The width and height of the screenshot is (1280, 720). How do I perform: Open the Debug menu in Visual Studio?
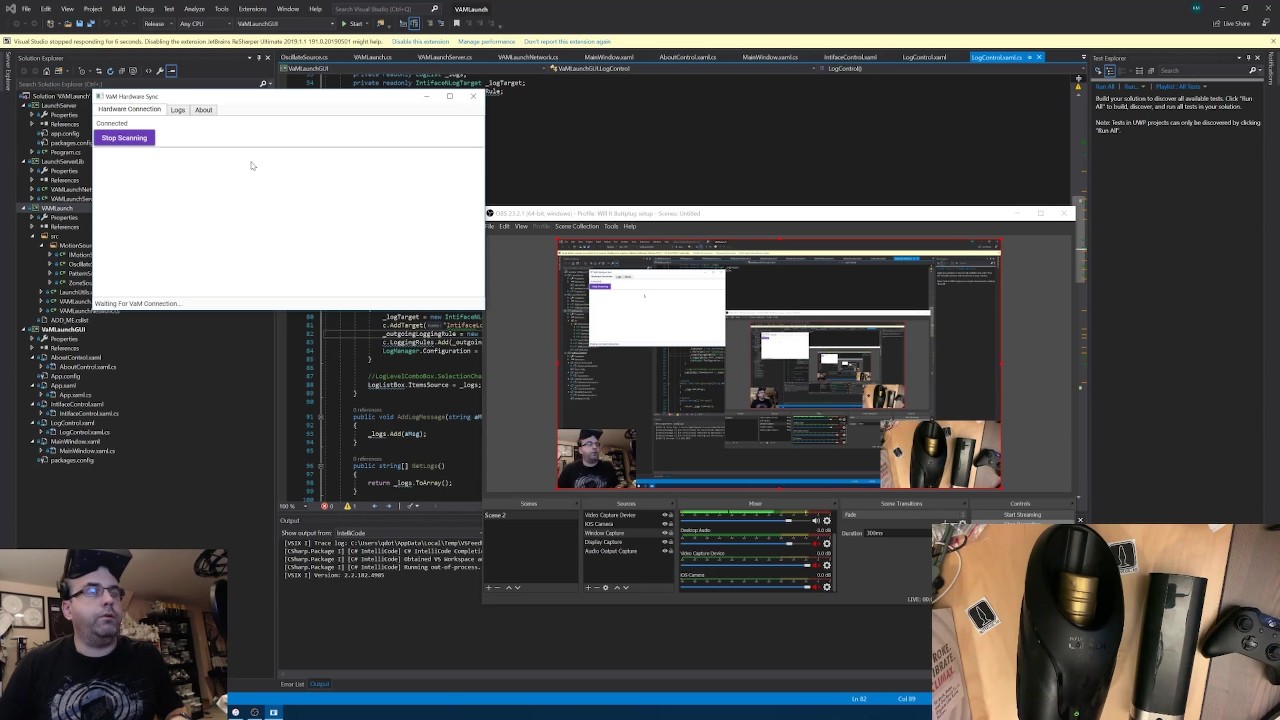pyautogui.click(x=144, y=9)
